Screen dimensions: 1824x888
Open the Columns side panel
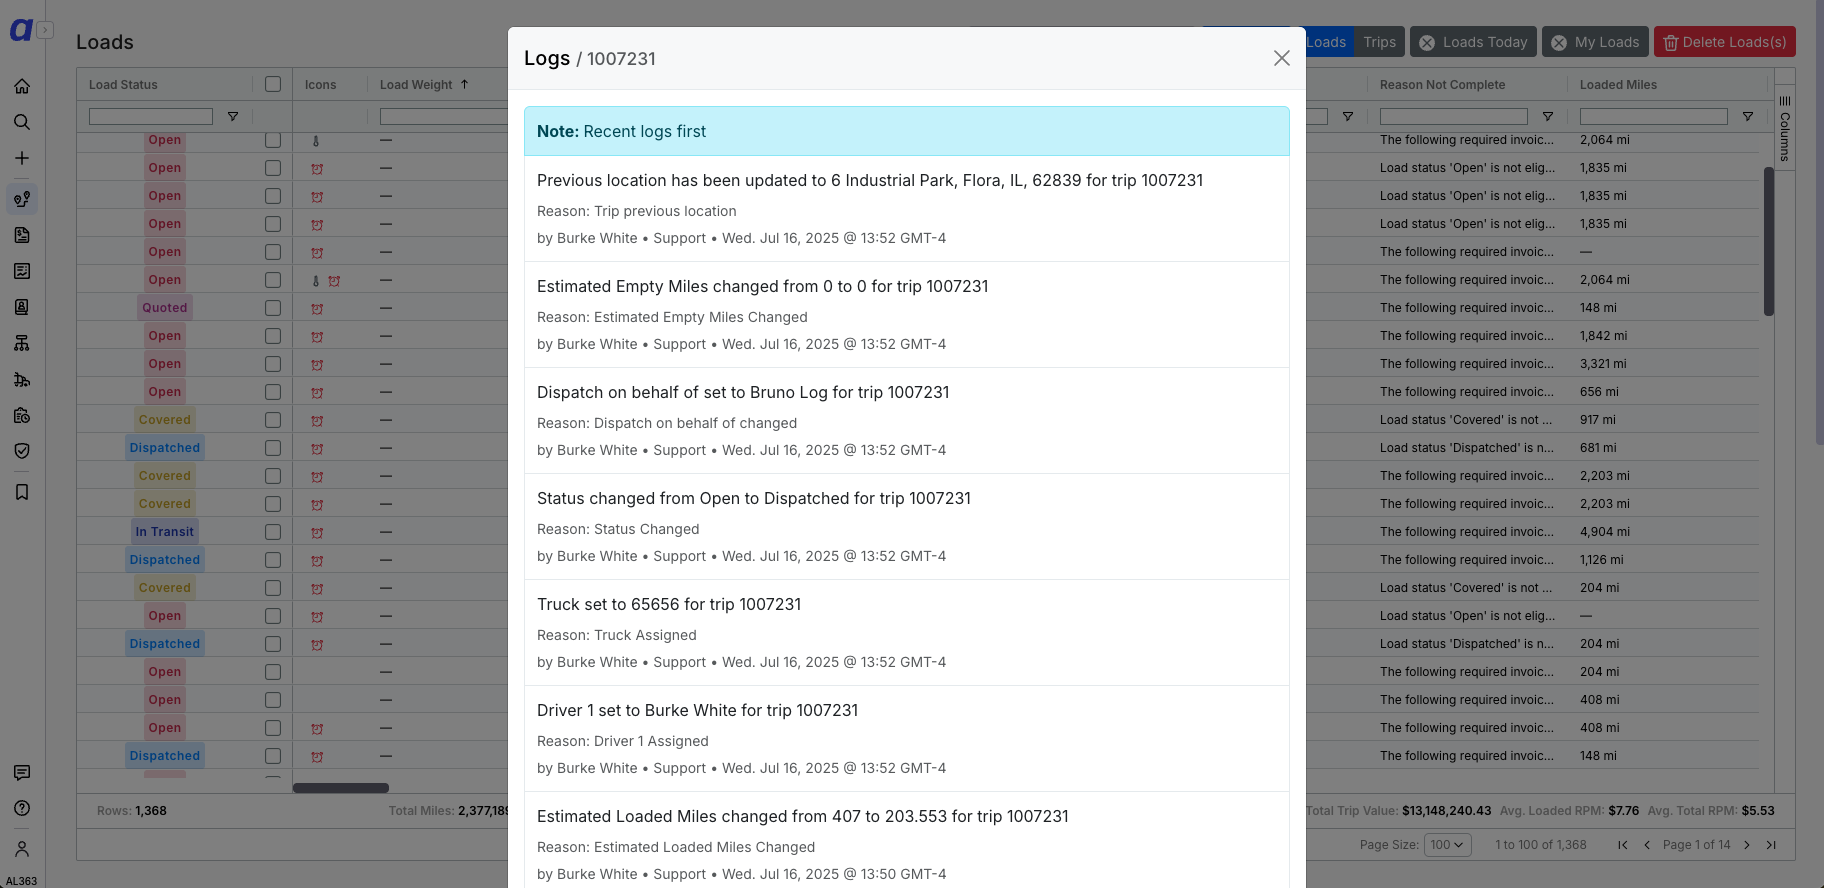click(x=1785, y=128)
